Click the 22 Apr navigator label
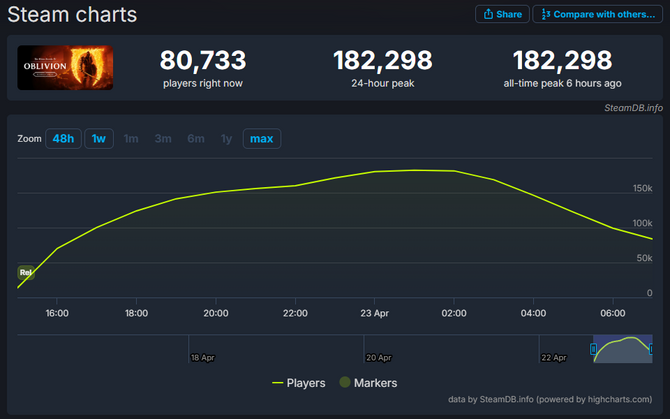Image resolution: width=670 pixels, height=419 pixels. 554,357
